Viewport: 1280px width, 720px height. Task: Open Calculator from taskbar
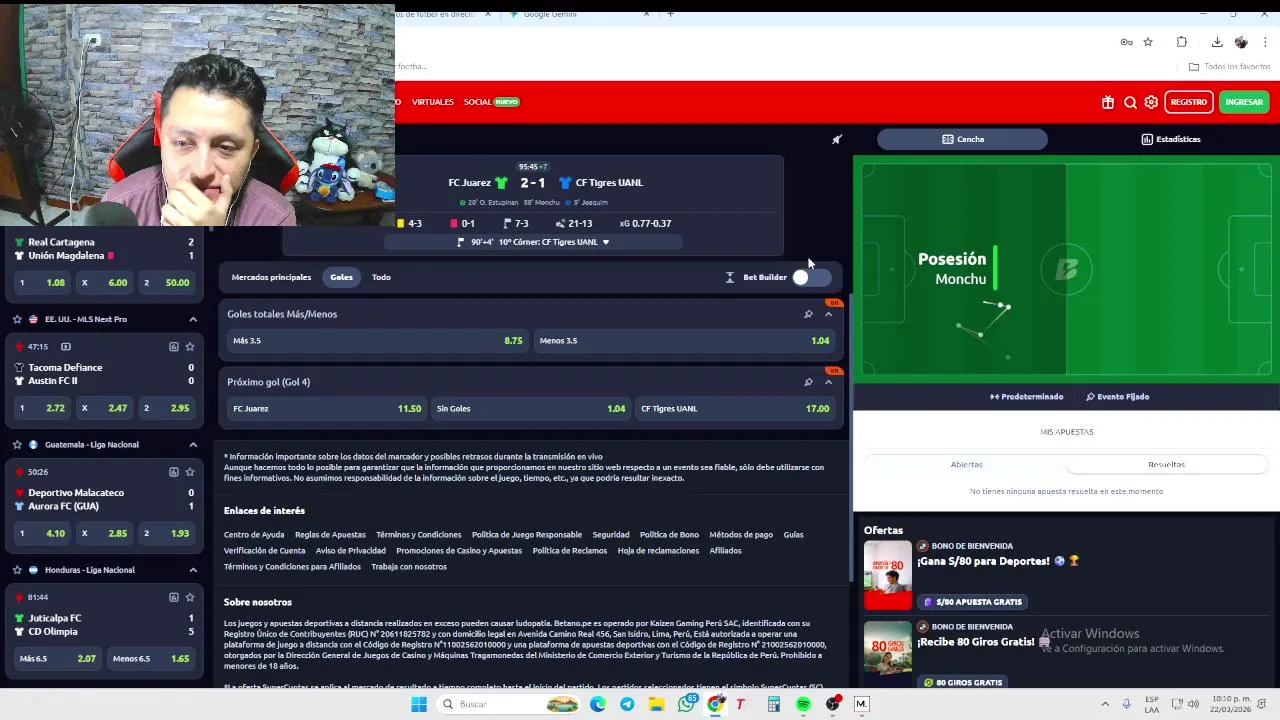(x=773, y=704)
